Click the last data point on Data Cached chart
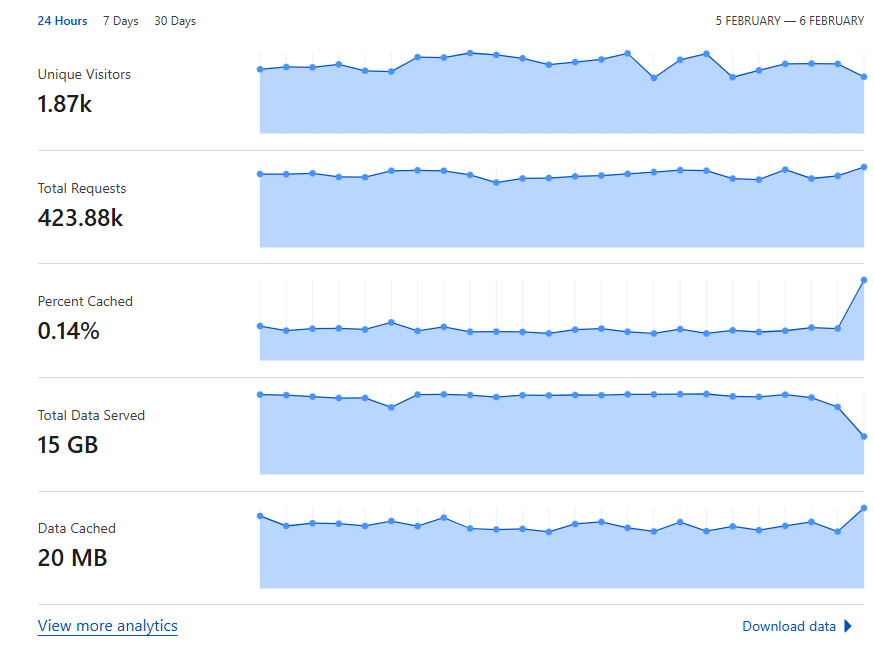Viewport: 874px width, 655px height. click(864, 508)
